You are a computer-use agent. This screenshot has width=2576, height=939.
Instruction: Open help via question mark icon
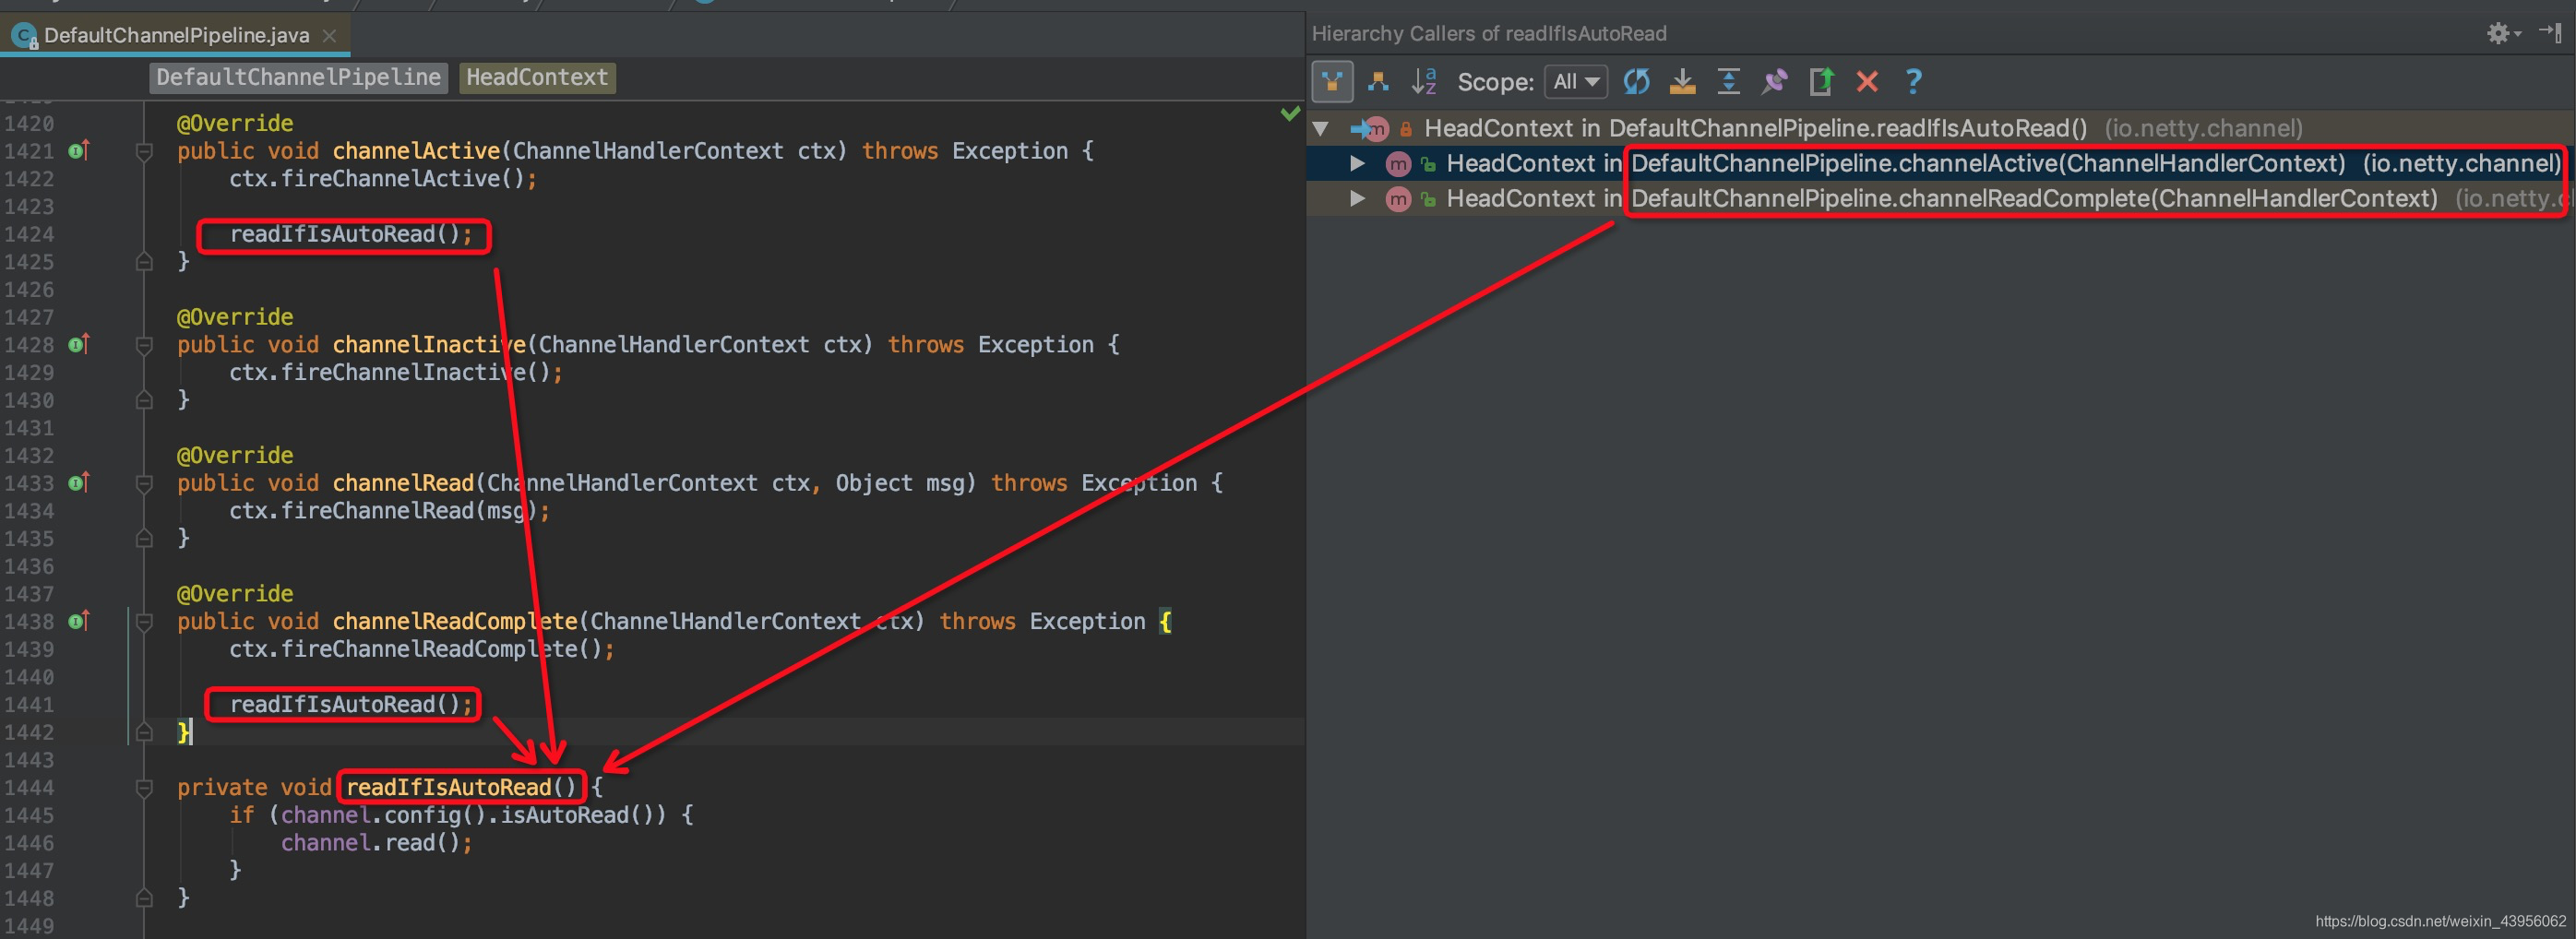1913,82
